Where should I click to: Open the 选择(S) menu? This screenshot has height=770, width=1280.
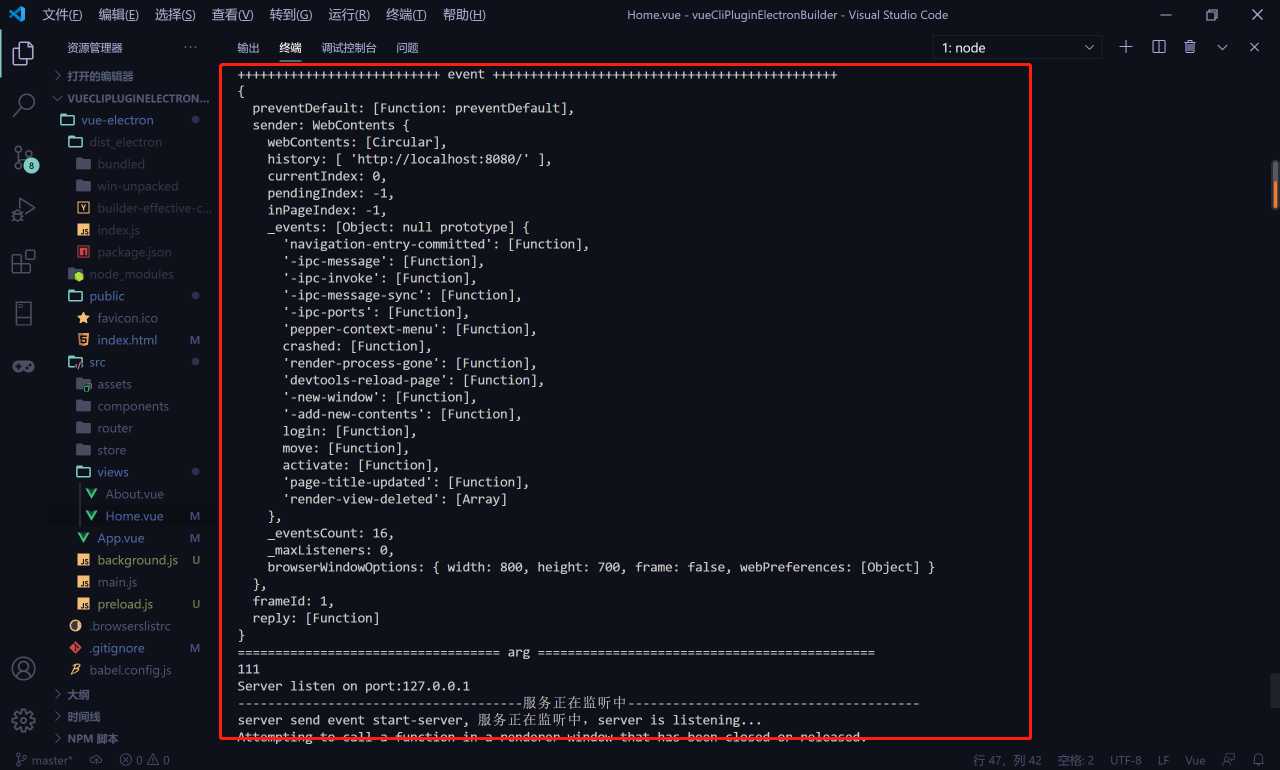coord(176,15)
